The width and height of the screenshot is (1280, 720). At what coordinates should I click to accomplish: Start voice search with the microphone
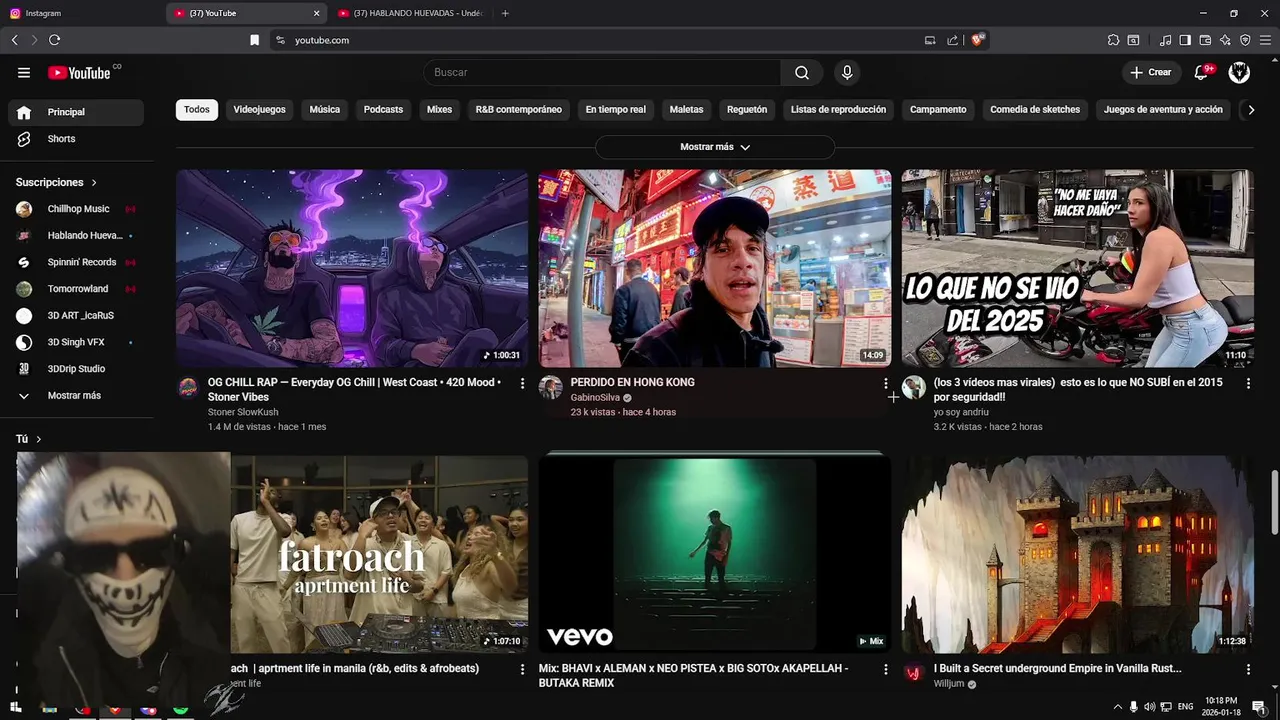click(847, 72)
